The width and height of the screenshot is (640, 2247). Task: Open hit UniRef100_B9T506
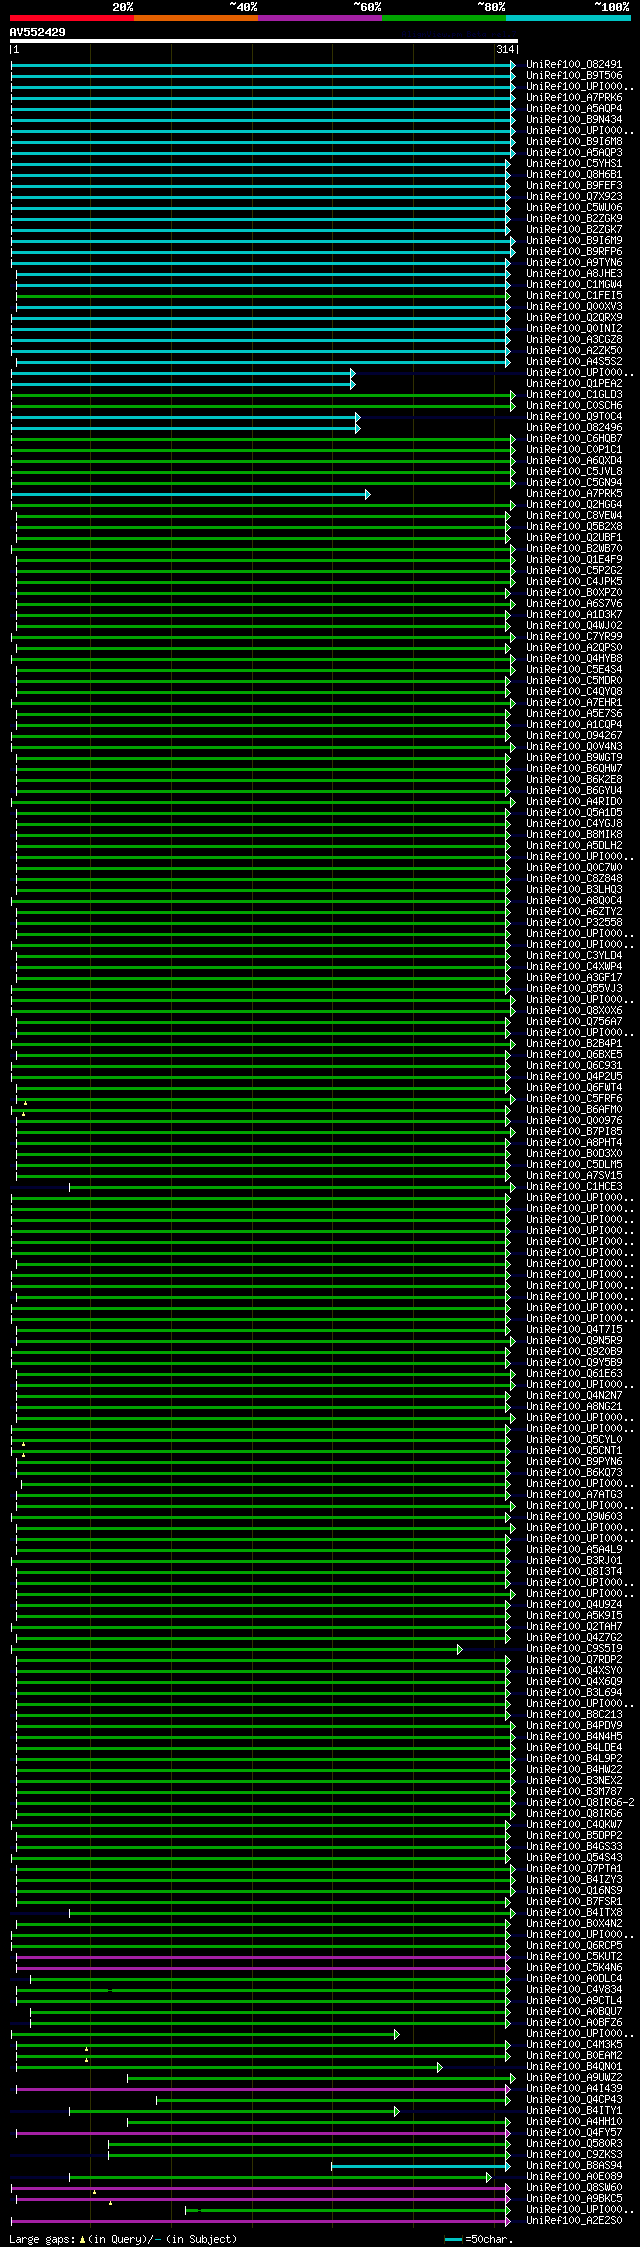pyautogui.click(x=574, y=76)
